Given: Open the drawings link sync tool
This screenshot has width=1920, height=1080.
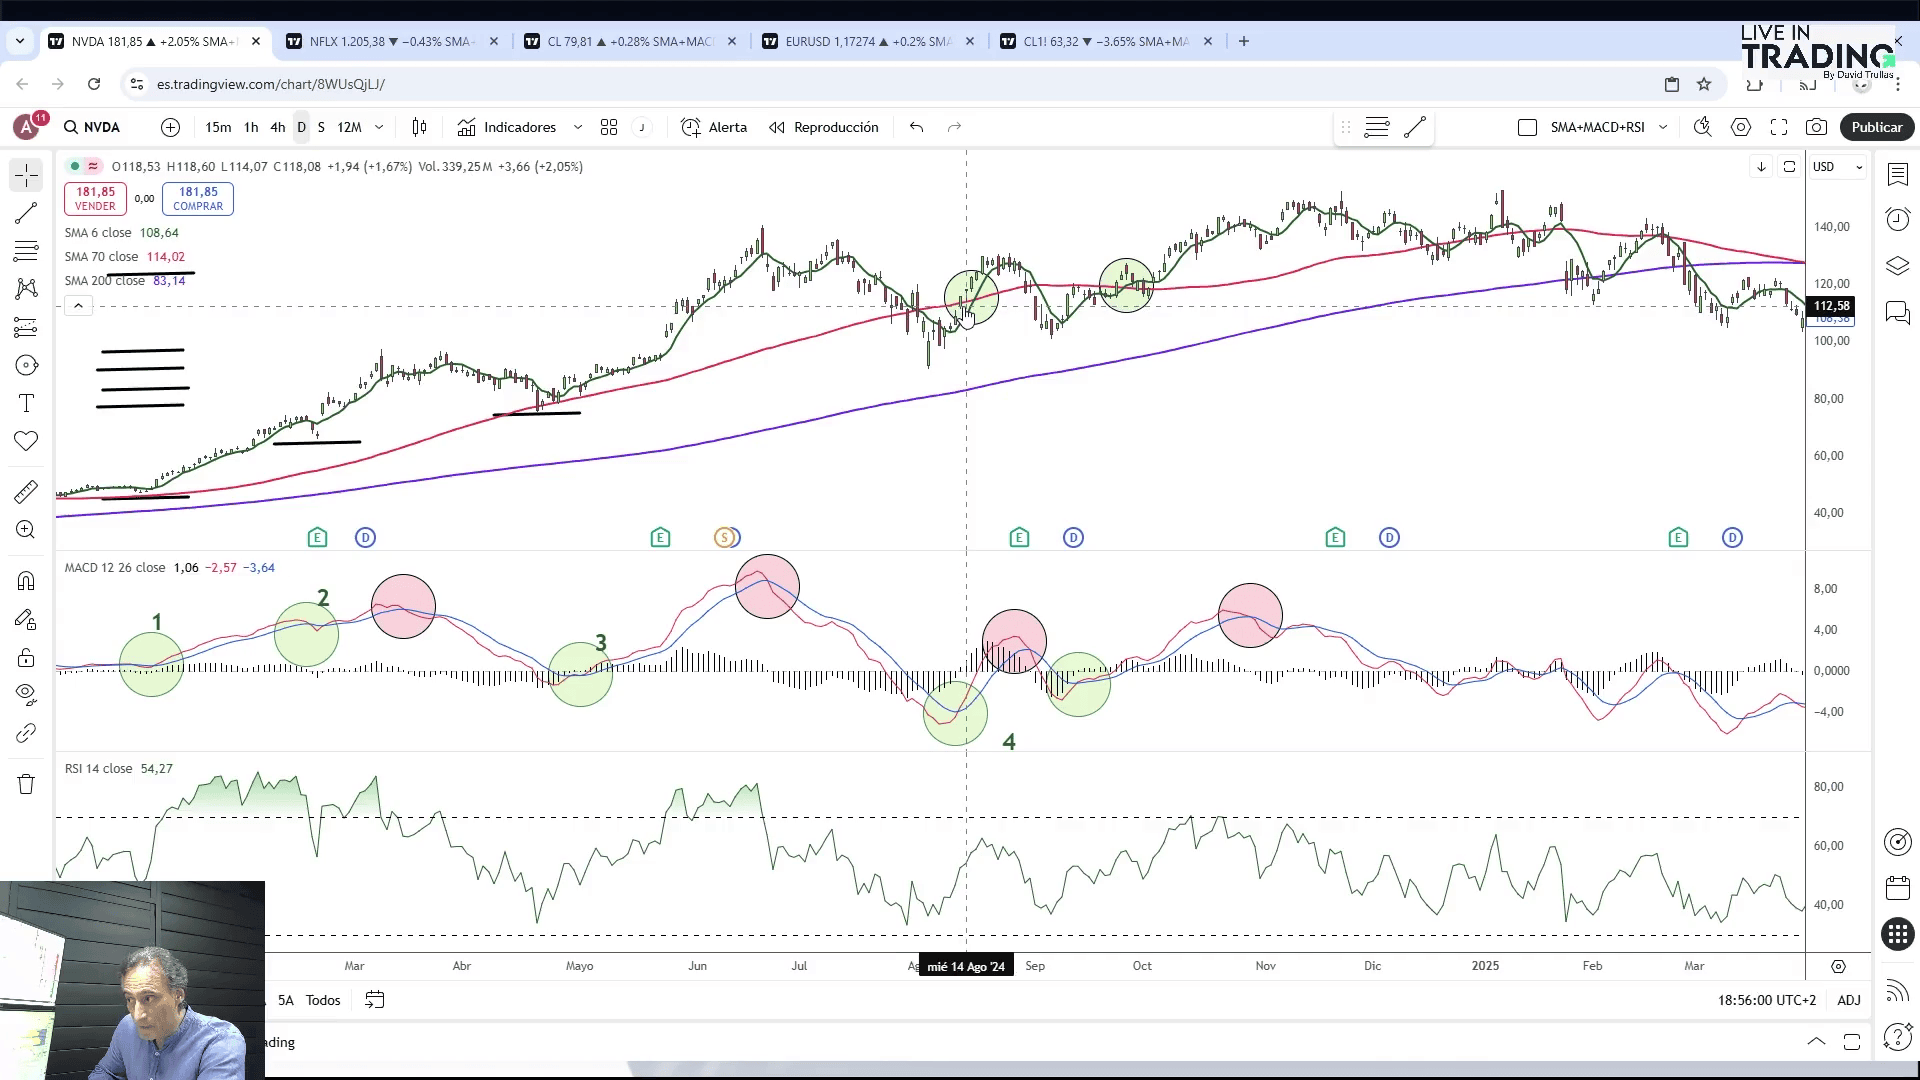Looking at the screenshot, I should coord(26,733).
